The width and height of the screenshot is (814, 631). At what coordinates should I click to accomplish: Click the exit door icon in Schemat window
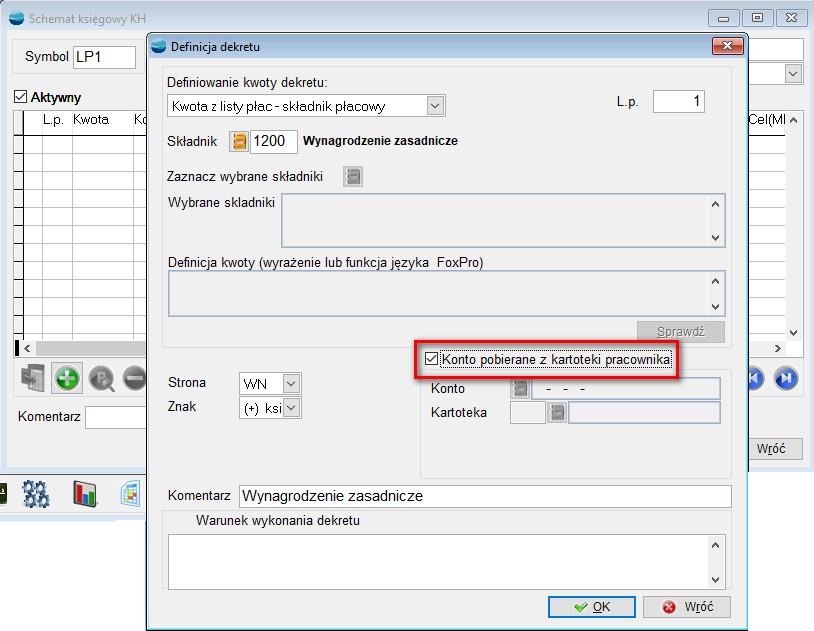pos(33,378)
